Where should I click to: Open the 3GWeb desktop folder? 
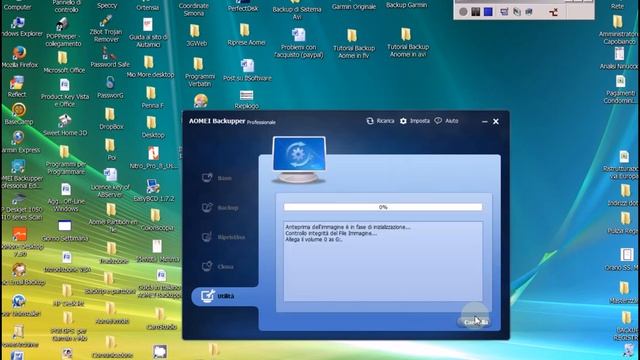196,36
